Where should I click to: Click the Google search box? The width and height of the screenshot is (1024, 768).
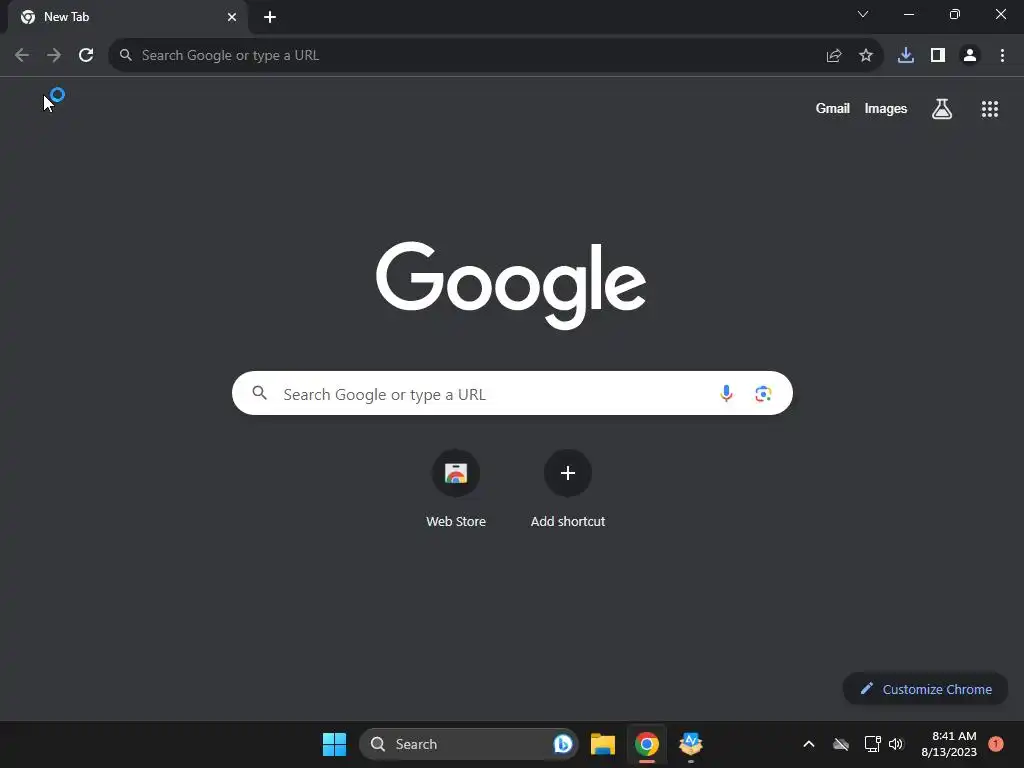coord(512,393)
